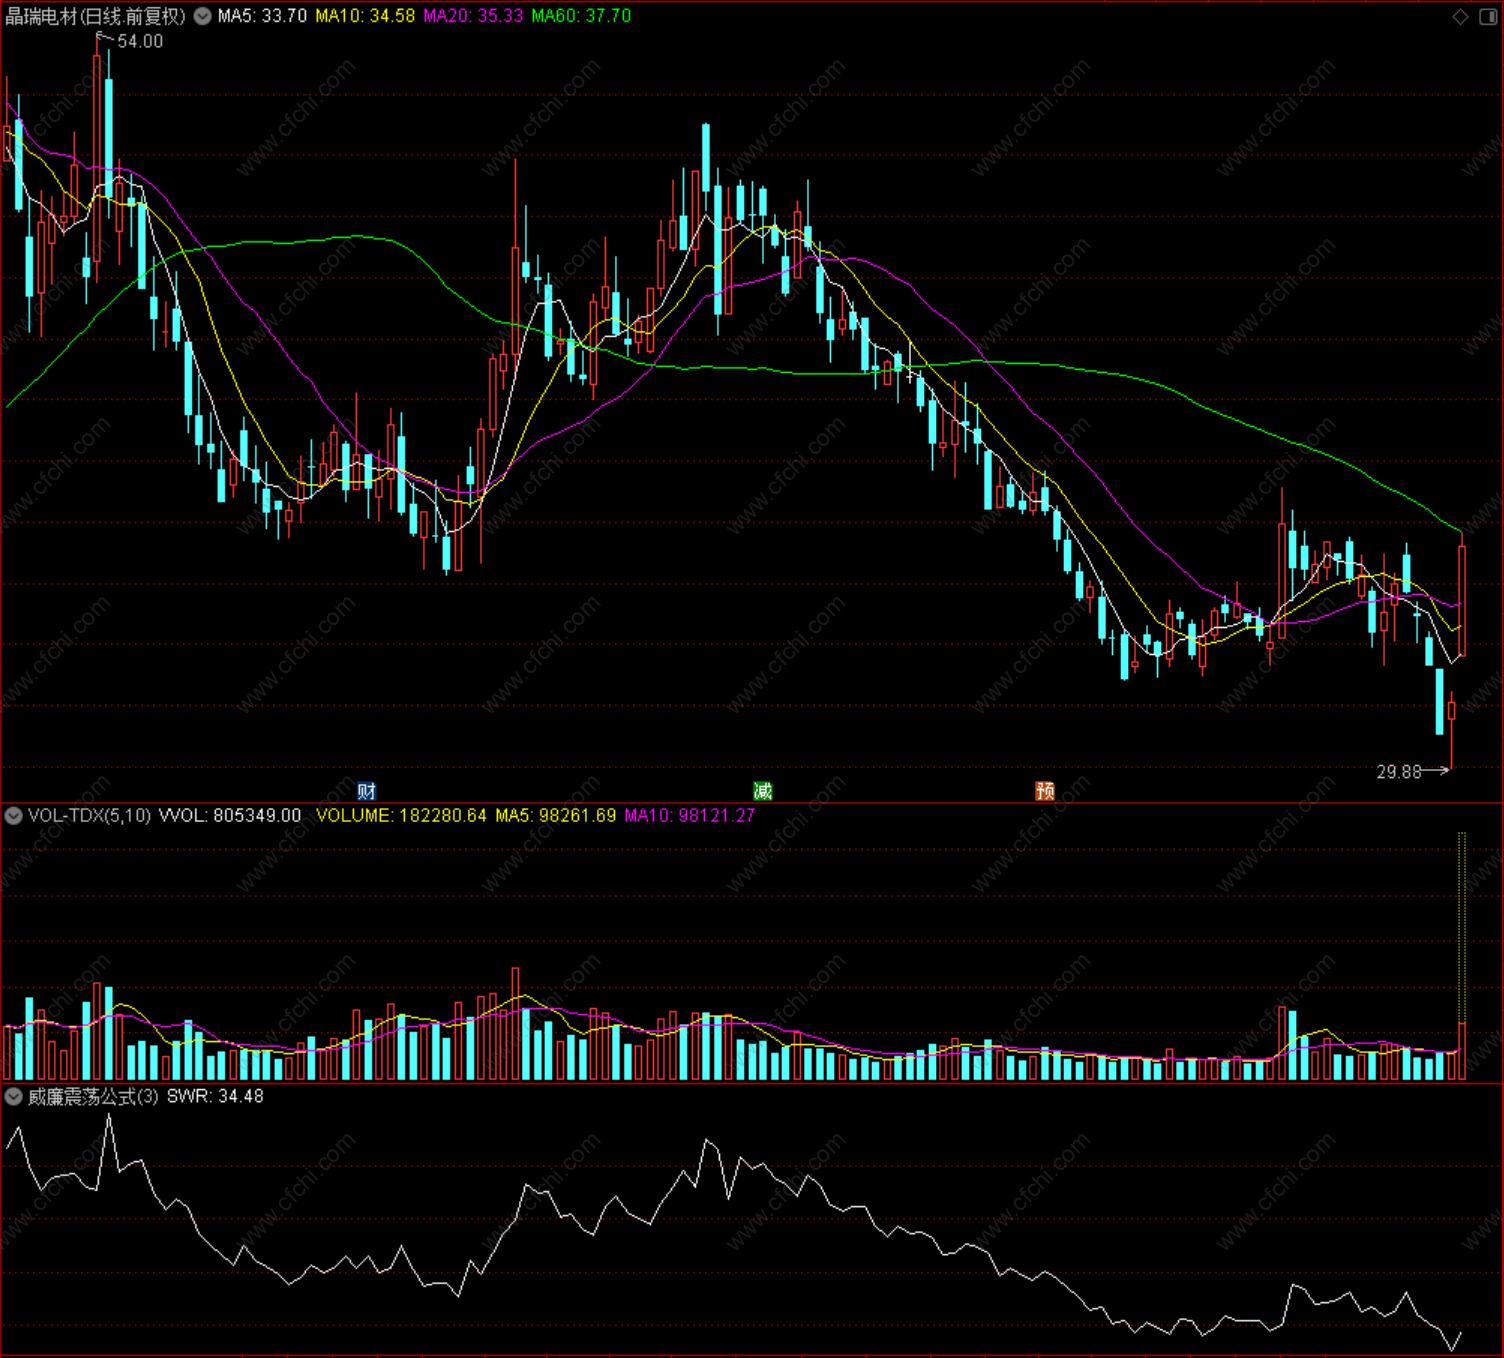Click the 威廉震荡公式(3) indicator name

pos(93,1097)
